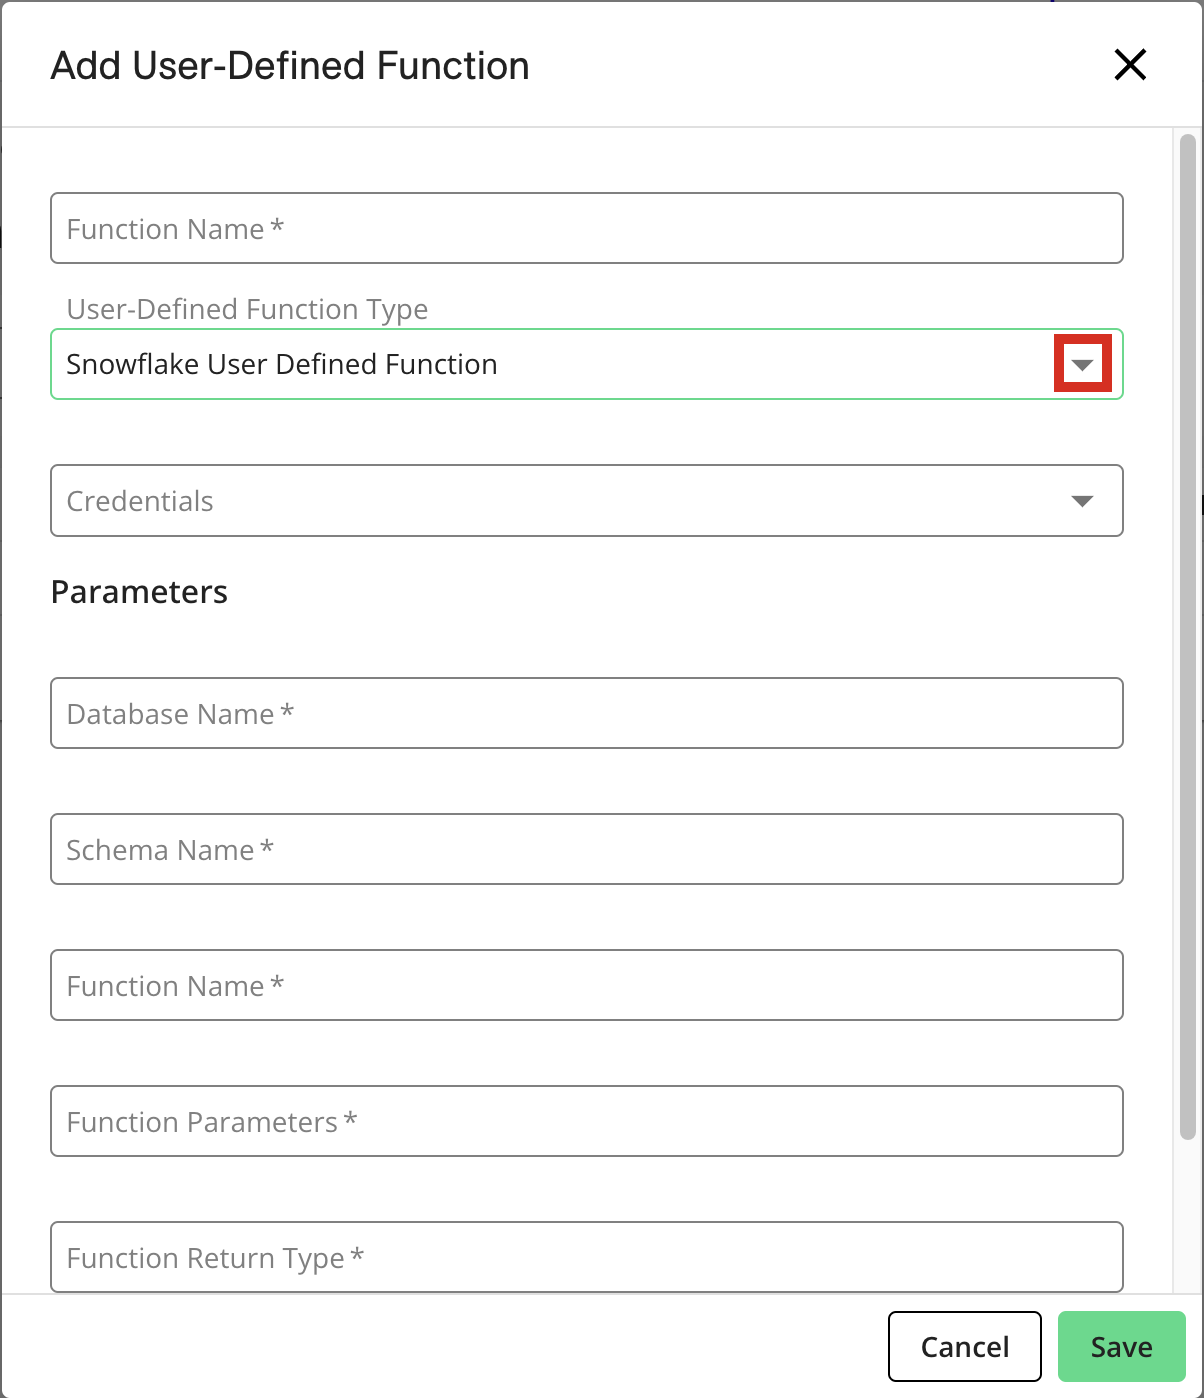
Task: Focus the Database Name field
Action: click(x=586, y=714)
